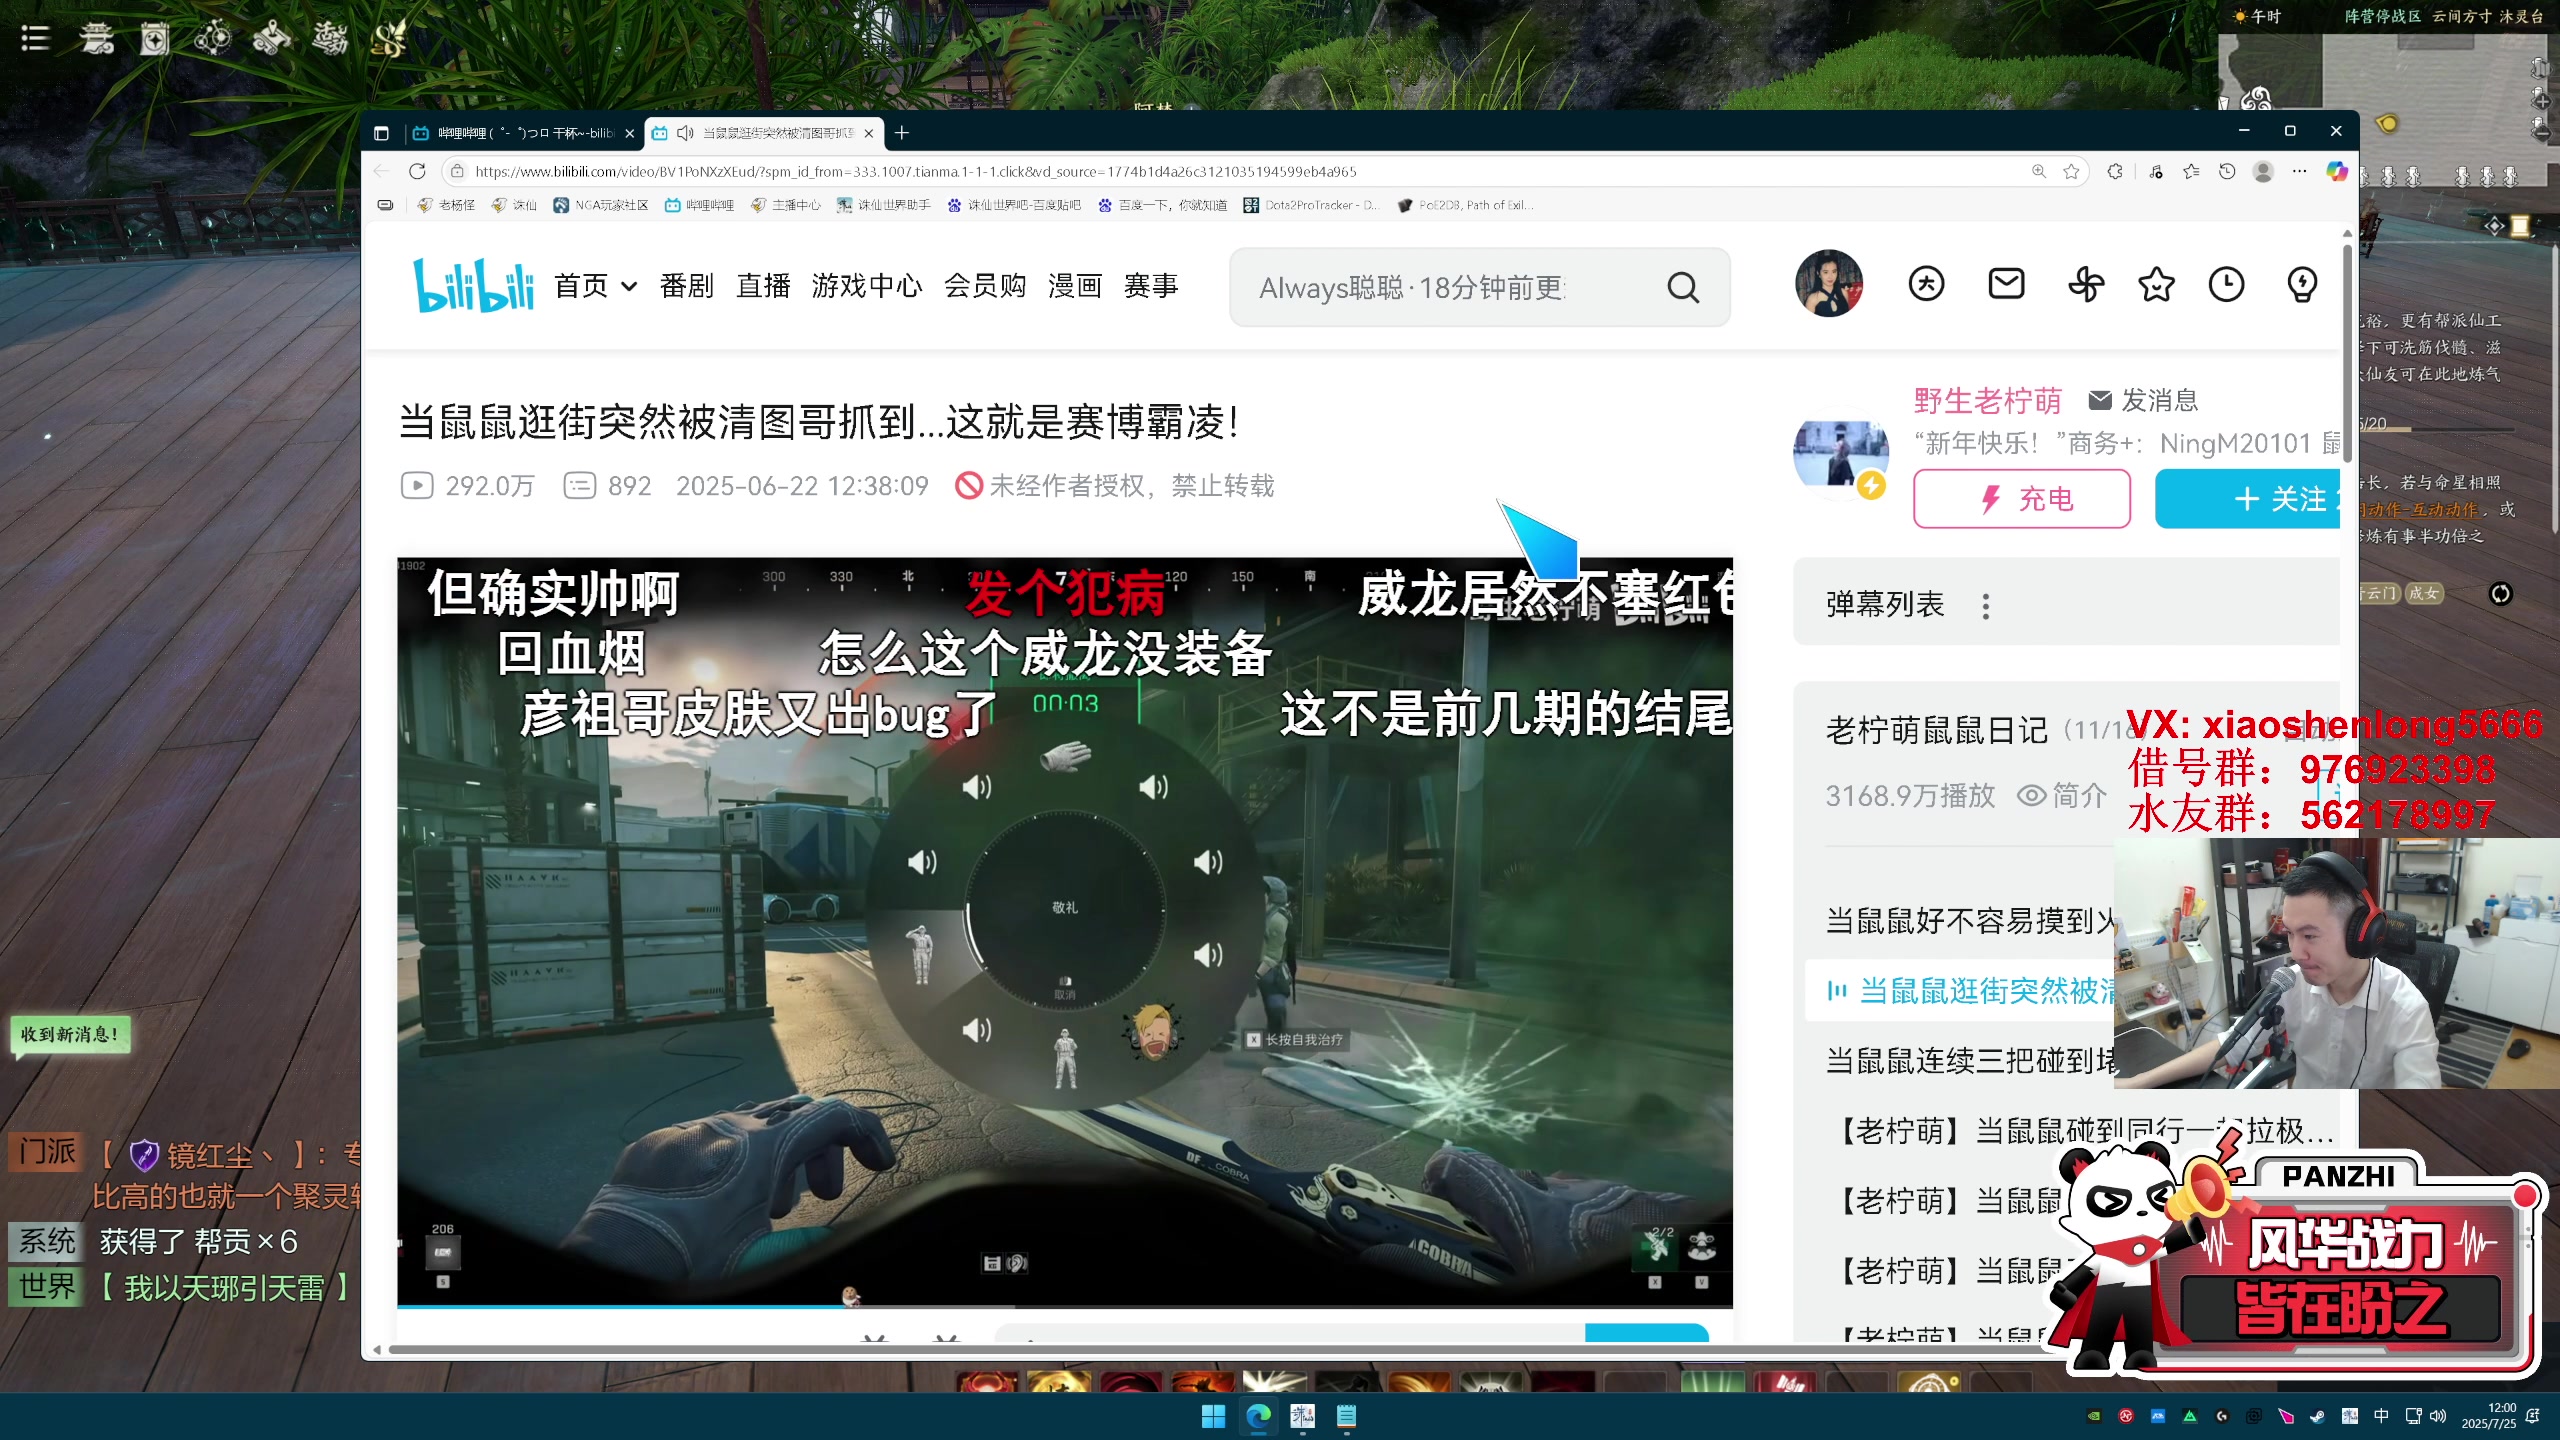Screen dimensions: 2560x1440
Task: Click the video progress bar at bottom of player
Action: [1065, 1305]
